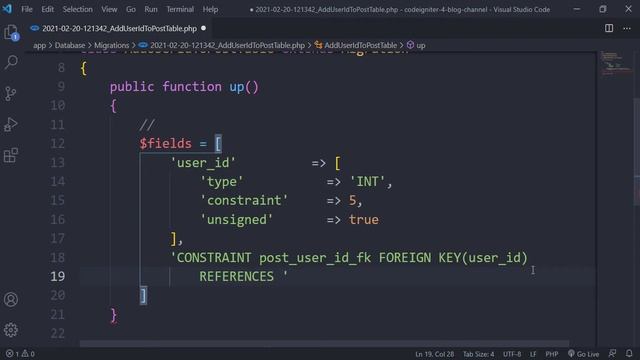This screenshot has height=360, width=640.
Task: Click 'public function up()' declaration text
Action: 184,87
